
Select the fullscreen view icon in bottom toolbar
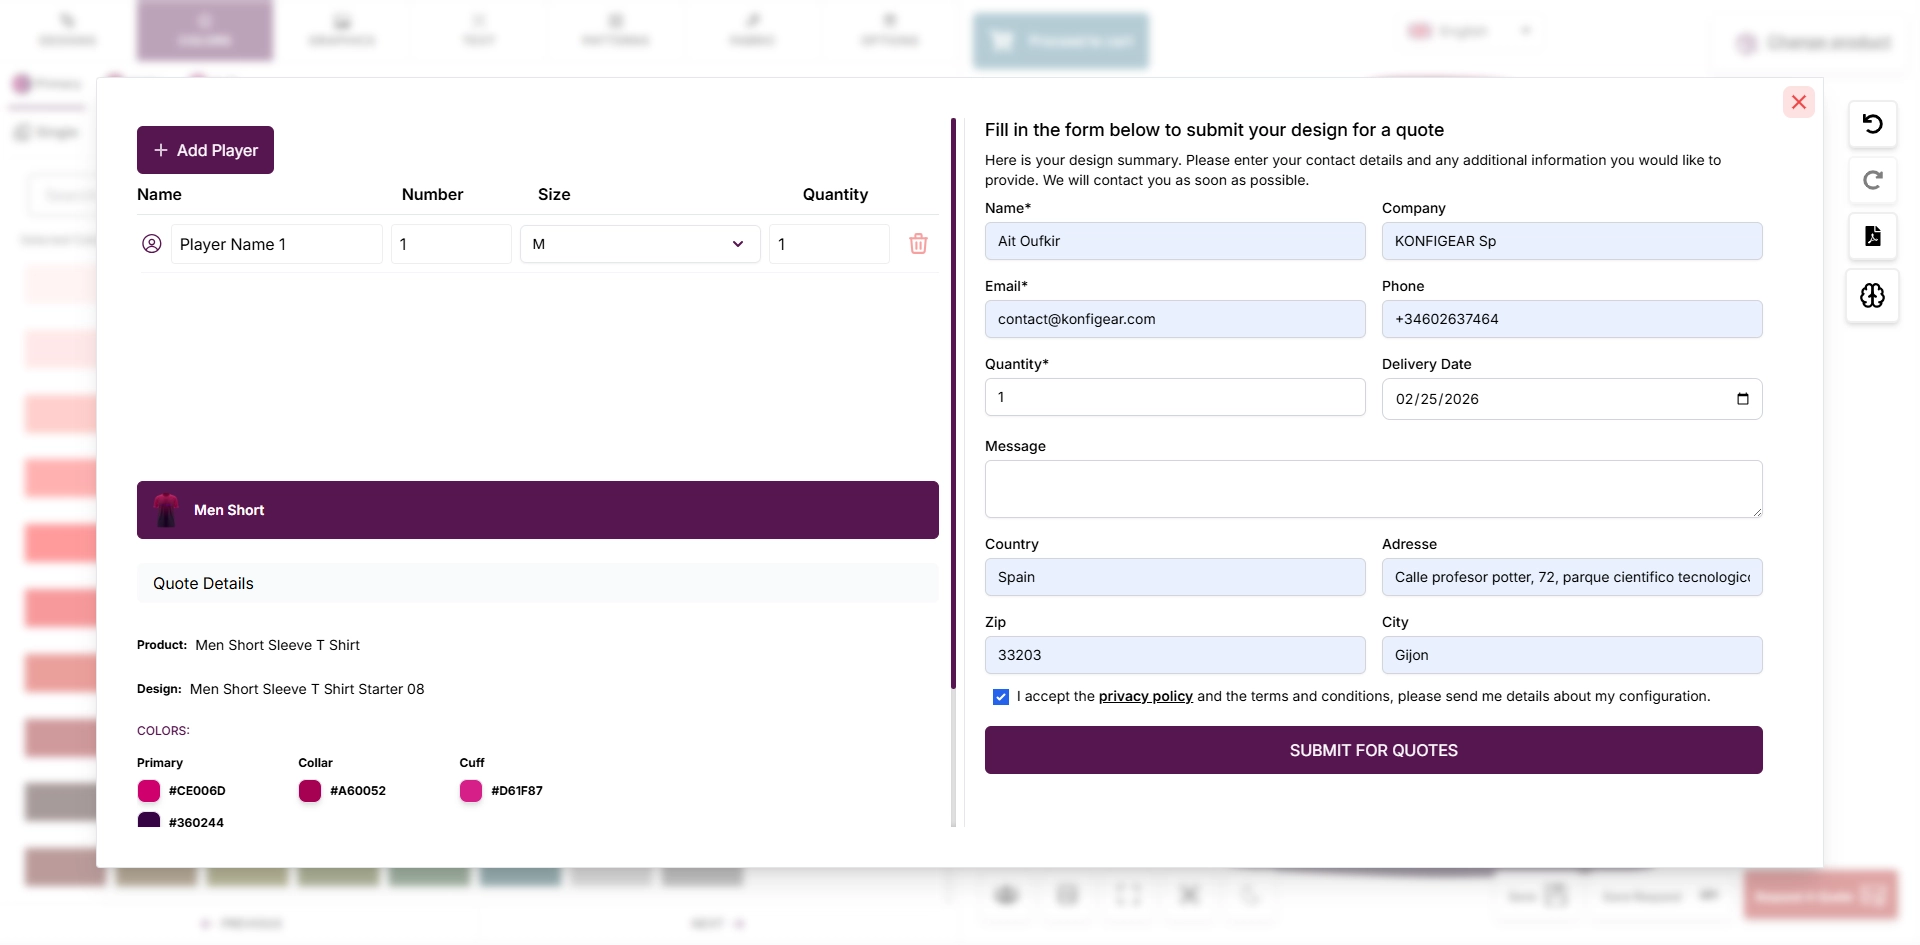click(1128, 895)
